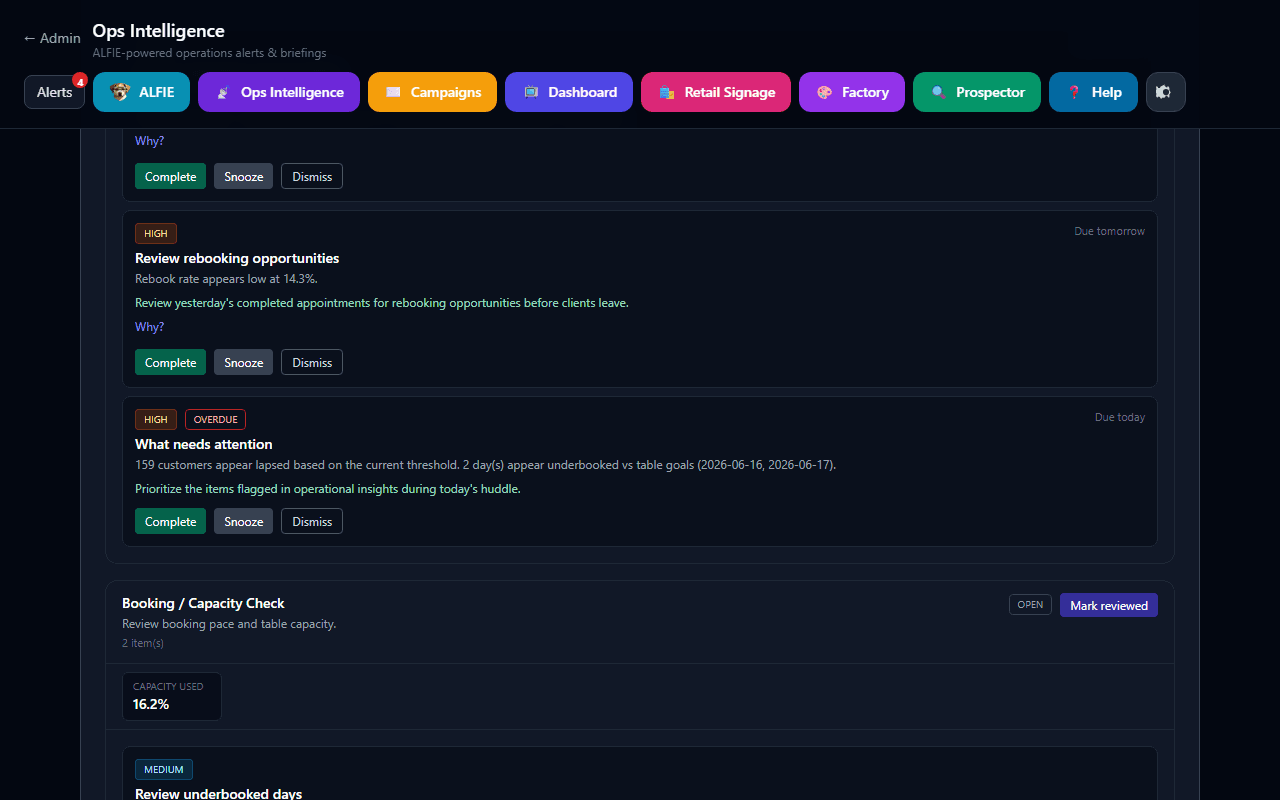
Task: Expand Why? under Review rebooking opportunities
Action: (x=149, y=327)
